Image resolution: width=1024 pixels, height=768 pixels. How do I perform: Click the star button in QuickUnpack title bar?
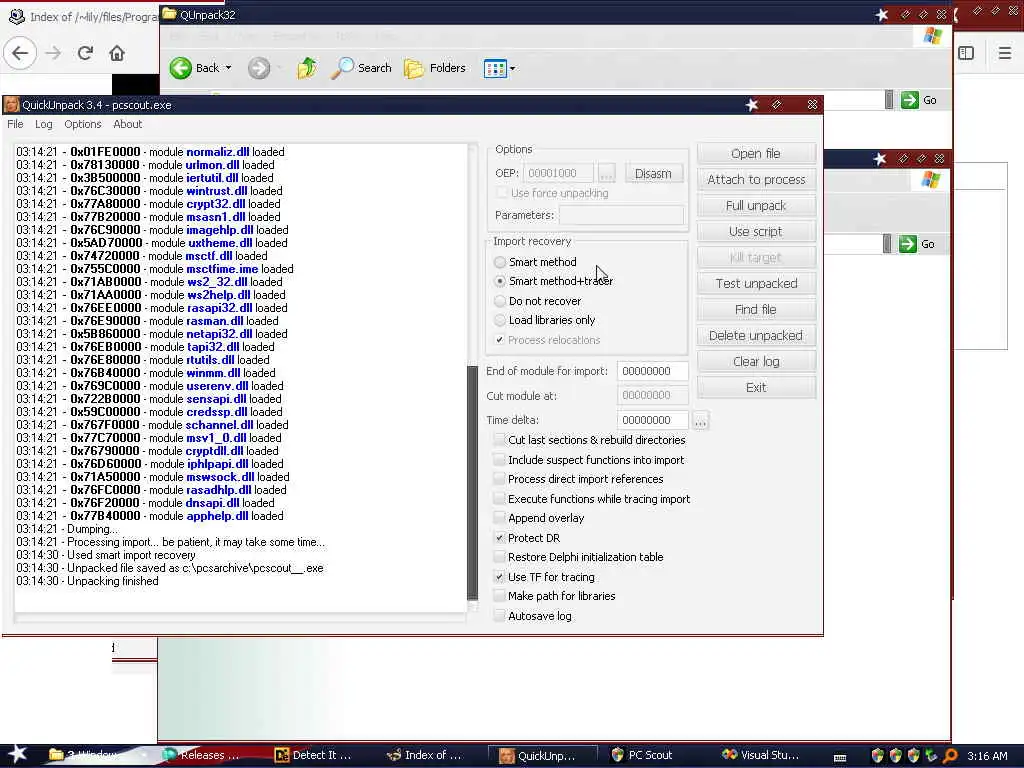tap(752, 104)
